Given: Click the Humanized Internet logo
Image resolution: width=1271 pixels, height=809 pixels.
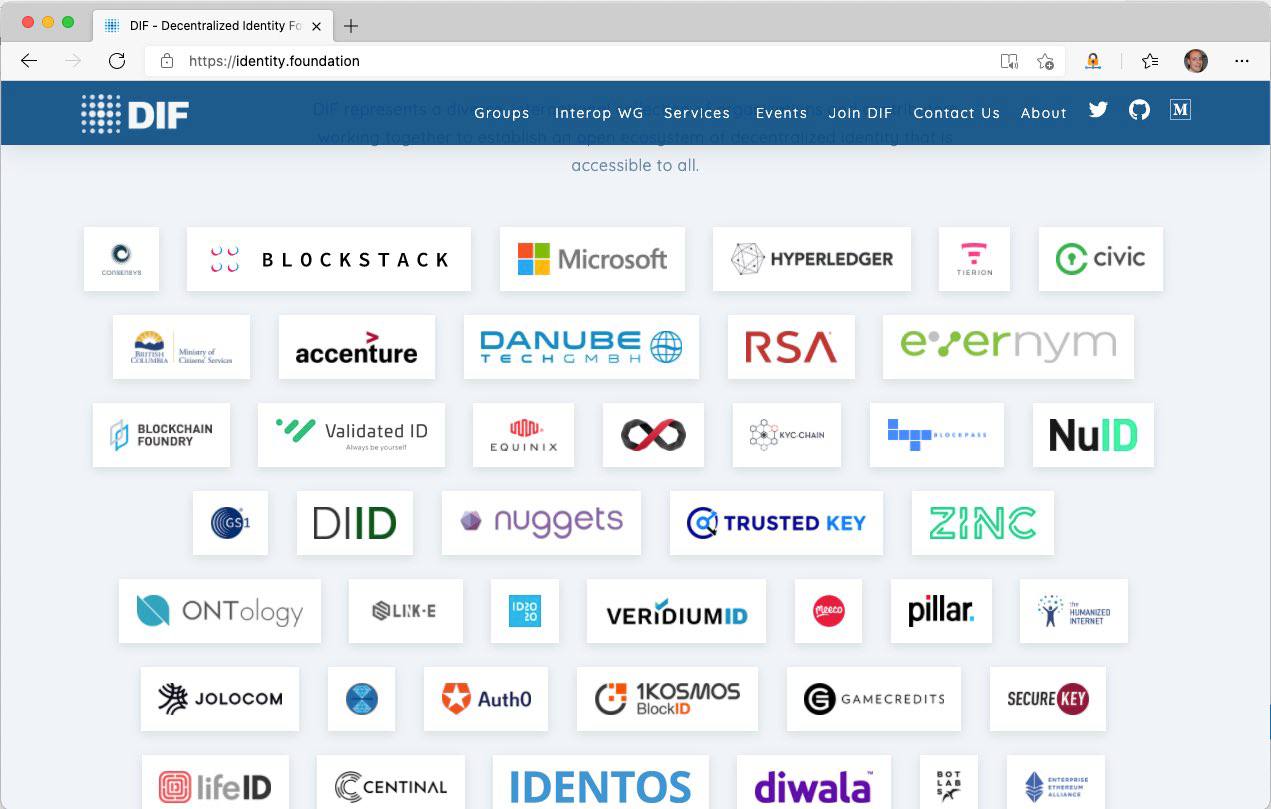Looking at the screenshot, I should (1074, 611).
